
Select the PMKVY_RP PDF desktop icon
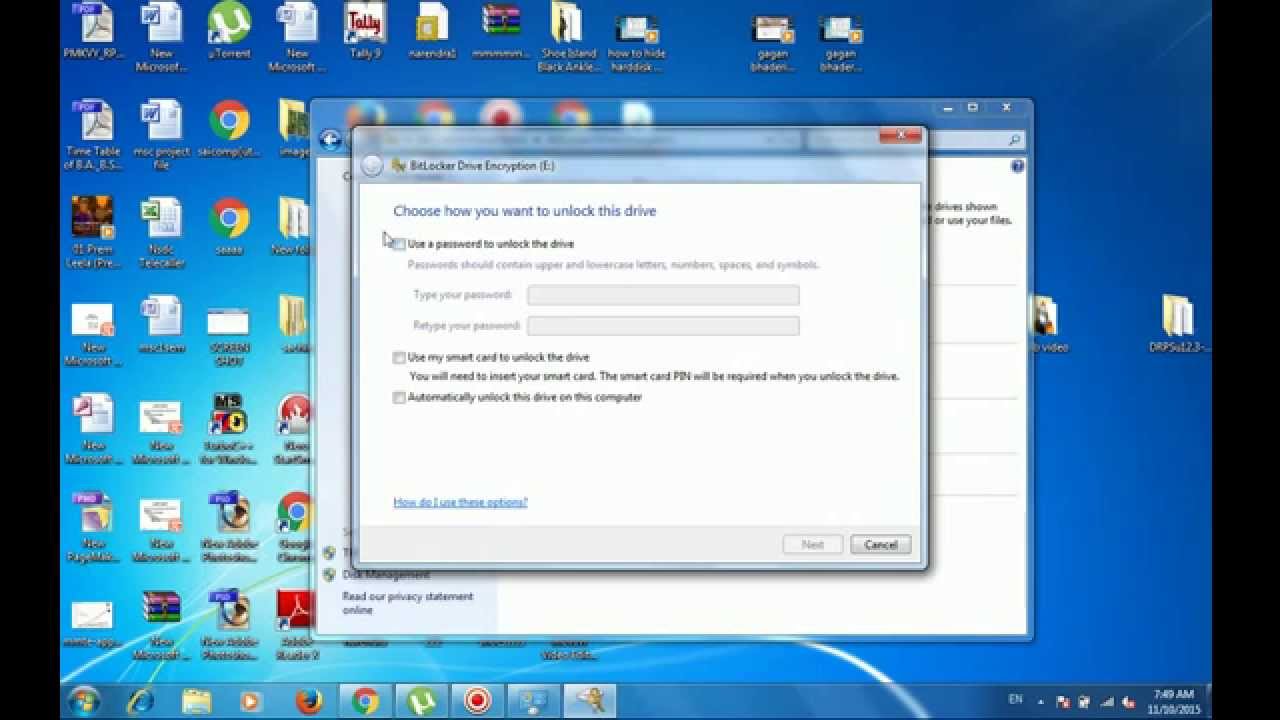point(94,33)
